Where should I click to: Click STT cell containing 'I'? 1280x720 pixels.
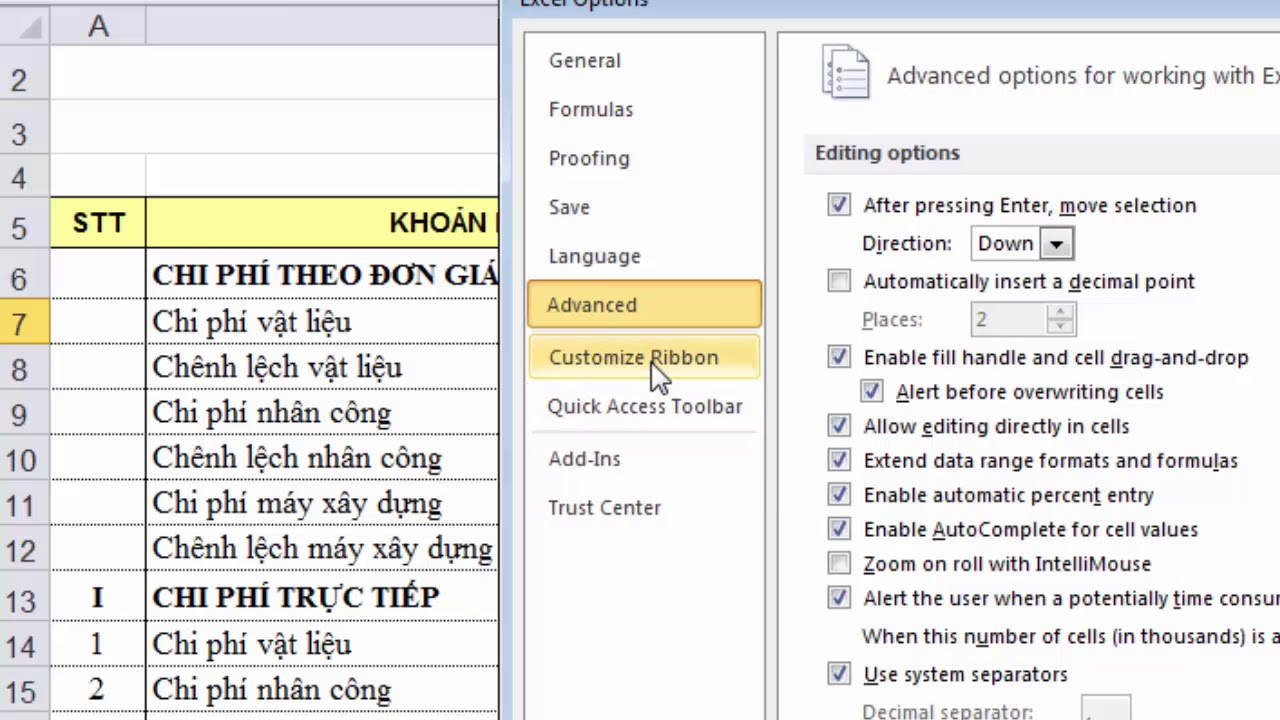[98, 597]
